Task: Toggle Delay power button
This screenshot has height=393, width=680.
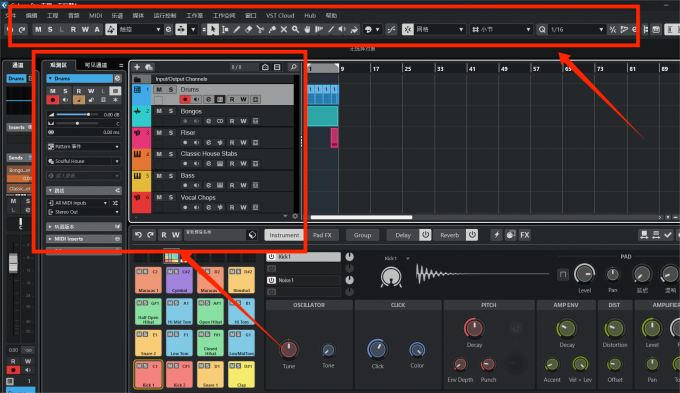Action: coord(425,235)
